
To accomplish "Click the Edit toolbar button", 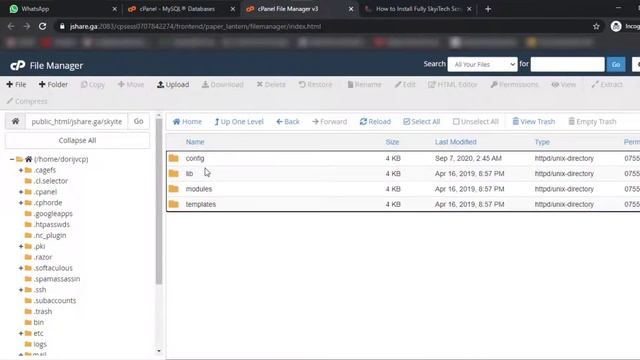I will (x=405, y=84).
